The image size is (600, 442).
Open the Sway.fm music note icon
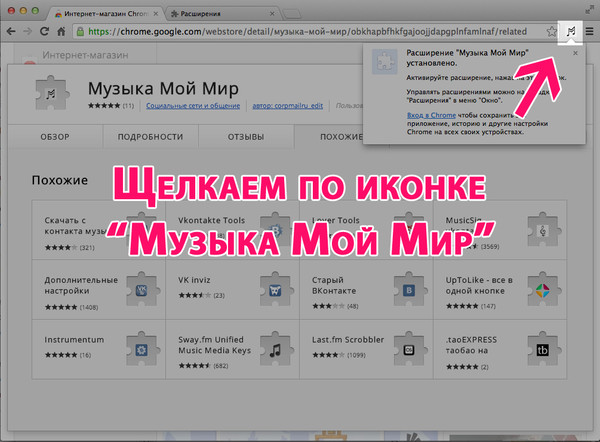(276, 349)
